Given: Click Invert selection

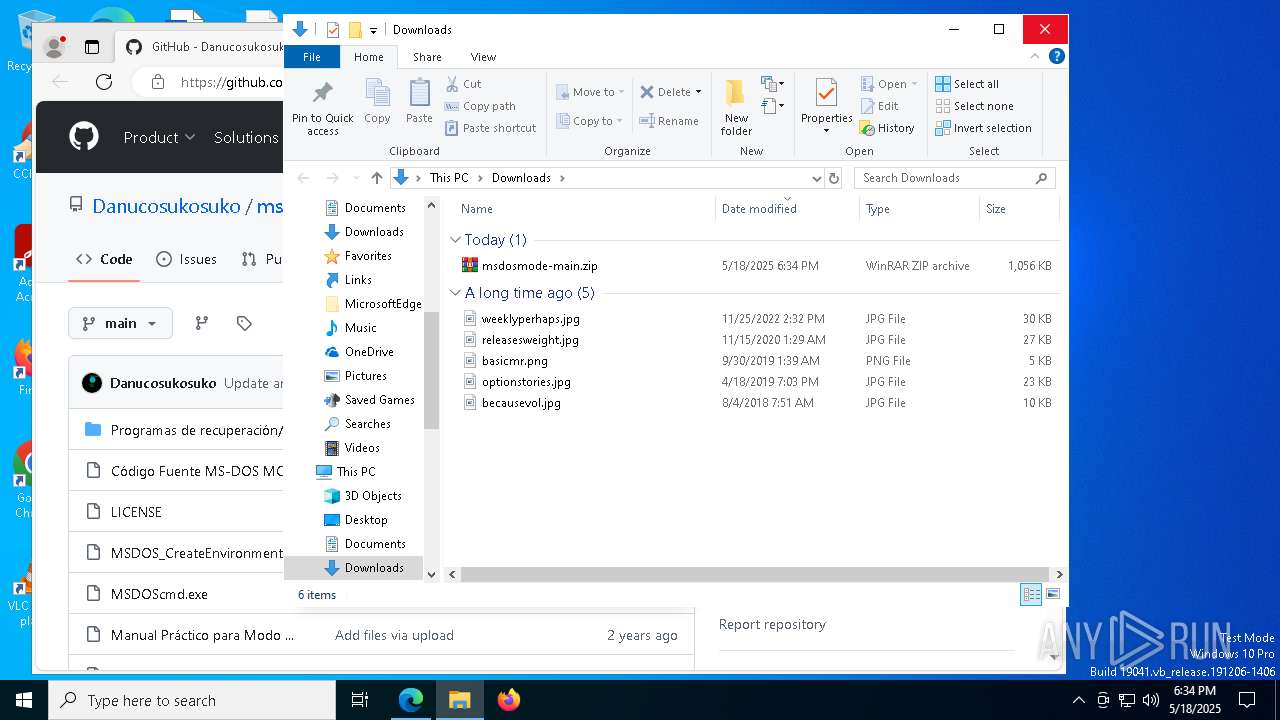Looking at the screenshot, I should coord(983,128).
